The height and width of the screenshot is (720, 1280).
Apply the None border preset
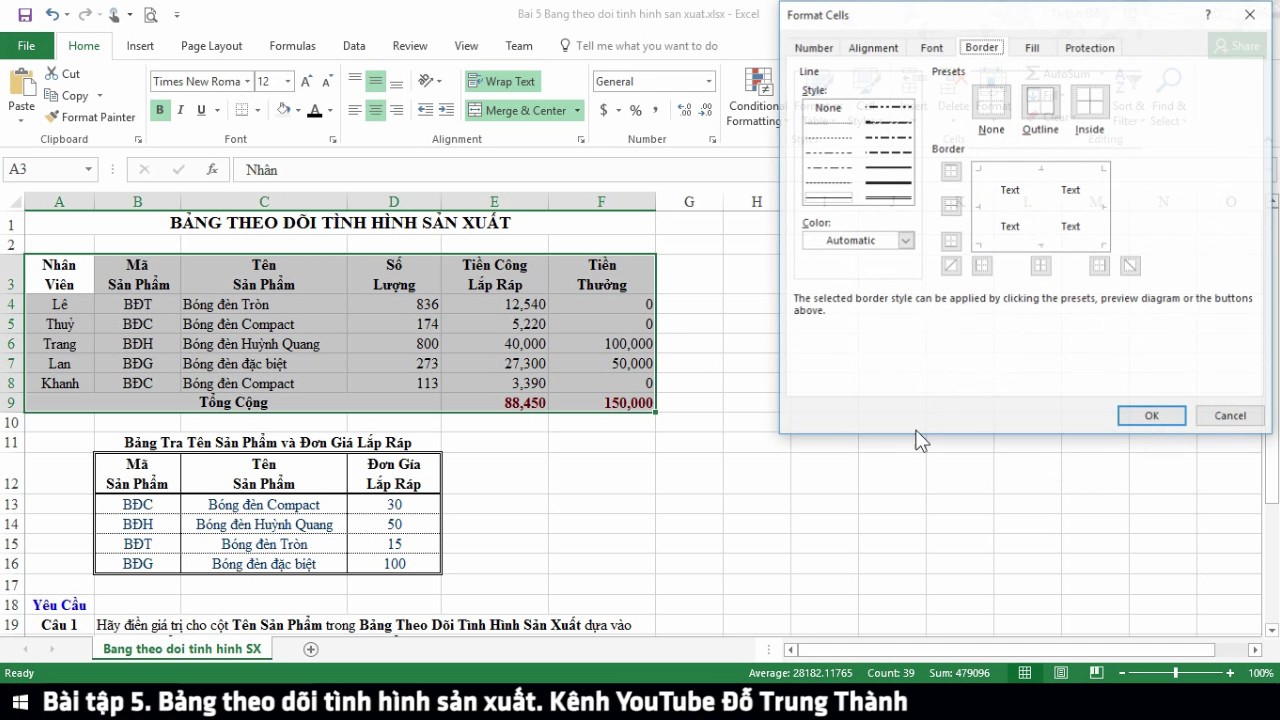coord(991,102)
